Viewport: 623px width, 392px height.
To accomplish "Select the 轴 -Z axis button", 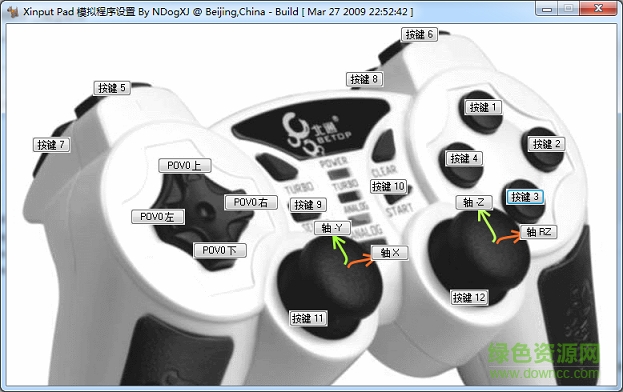I will coord(474,203).
